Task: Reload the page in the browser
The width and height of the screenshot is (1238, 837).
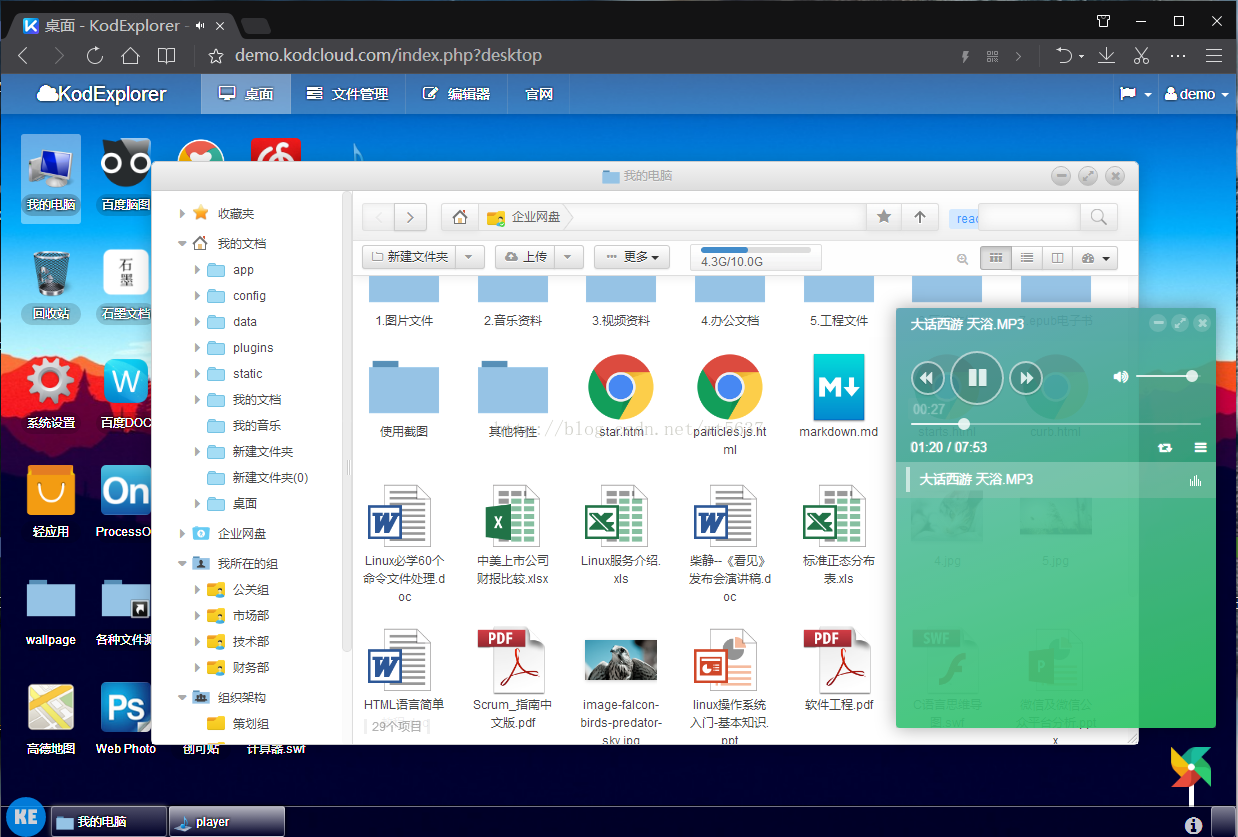Action: (95, 56)
